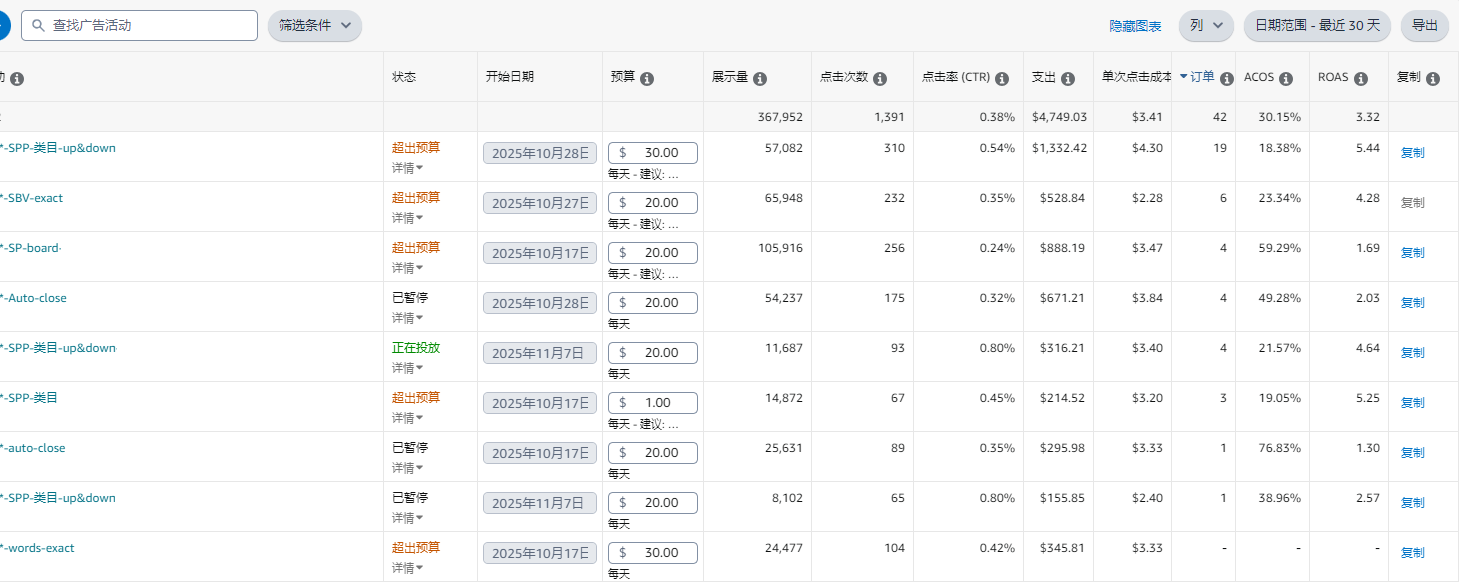Open the 列 columns dropdown
This screenshot has height=582, width=1459.
click(1205, 26)
